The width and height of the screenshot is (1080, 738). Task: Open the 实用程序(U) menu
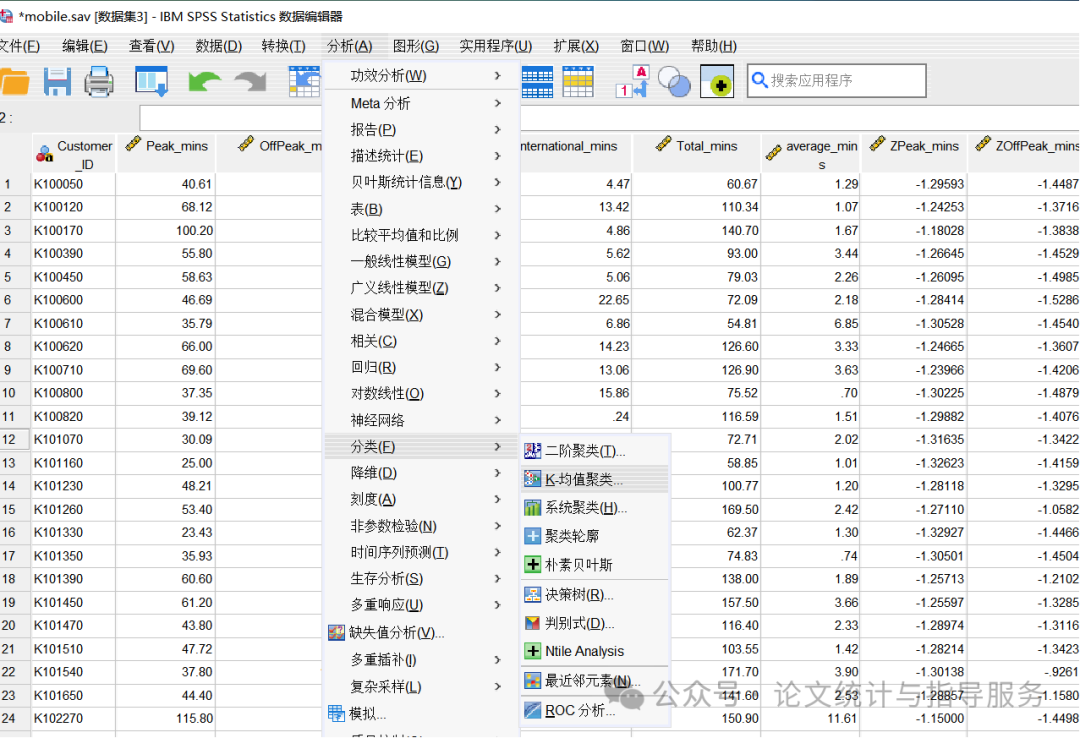tap(496, 46)
